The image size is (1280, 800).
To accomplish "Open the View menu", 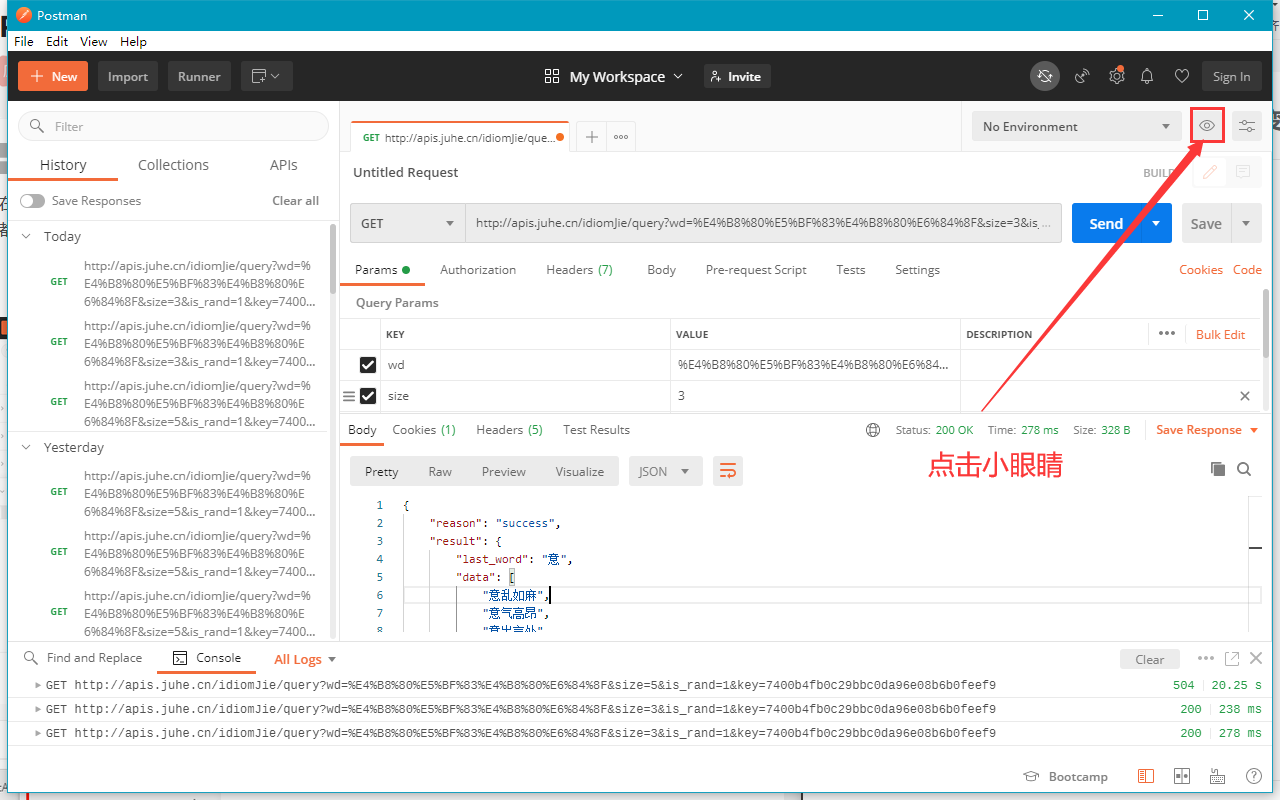I will point(94,41).
